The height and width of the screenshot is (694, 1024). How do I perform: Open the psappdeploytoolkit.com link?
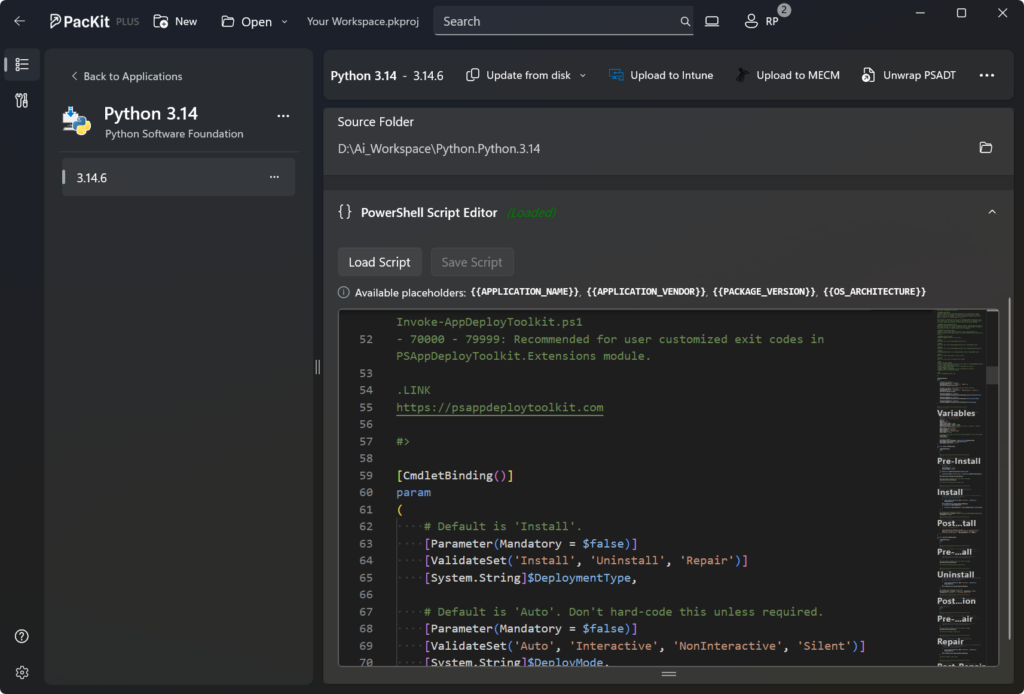(500, 407)
